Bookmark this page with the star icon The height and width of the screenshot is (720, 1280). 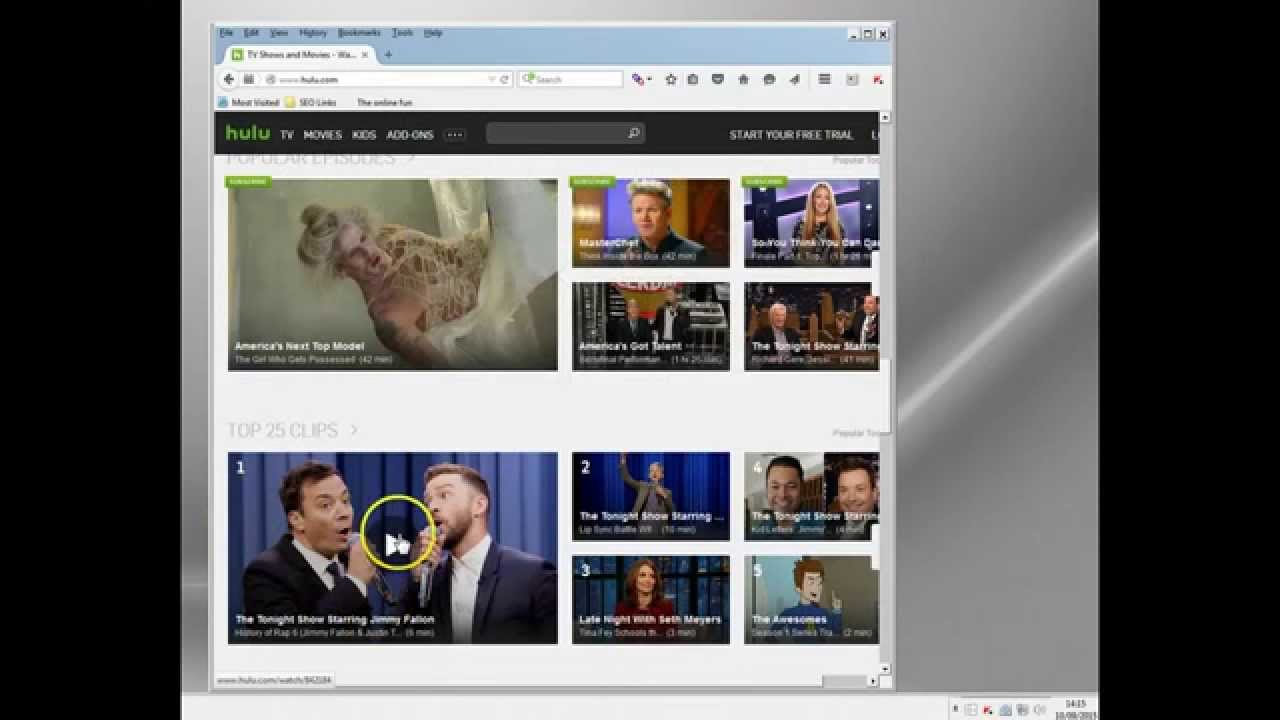pos(671,79)
